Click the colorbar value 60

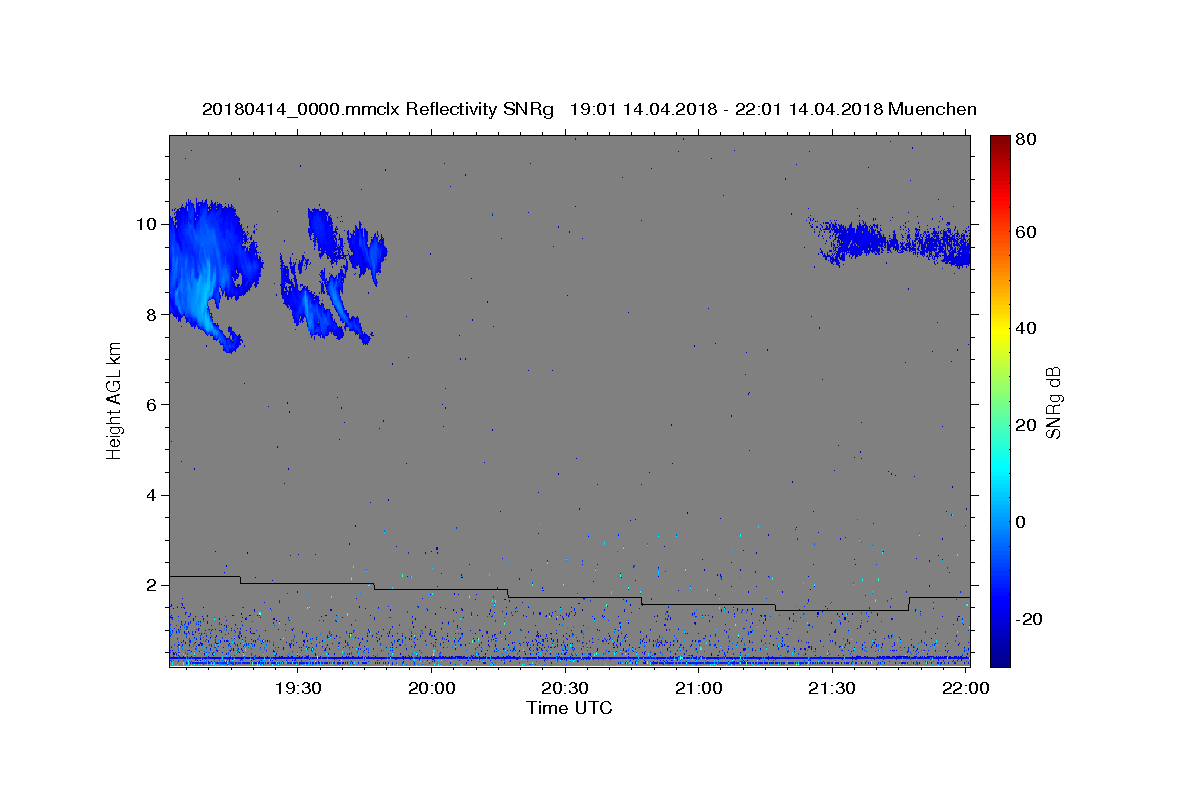tap(1025, 232)
